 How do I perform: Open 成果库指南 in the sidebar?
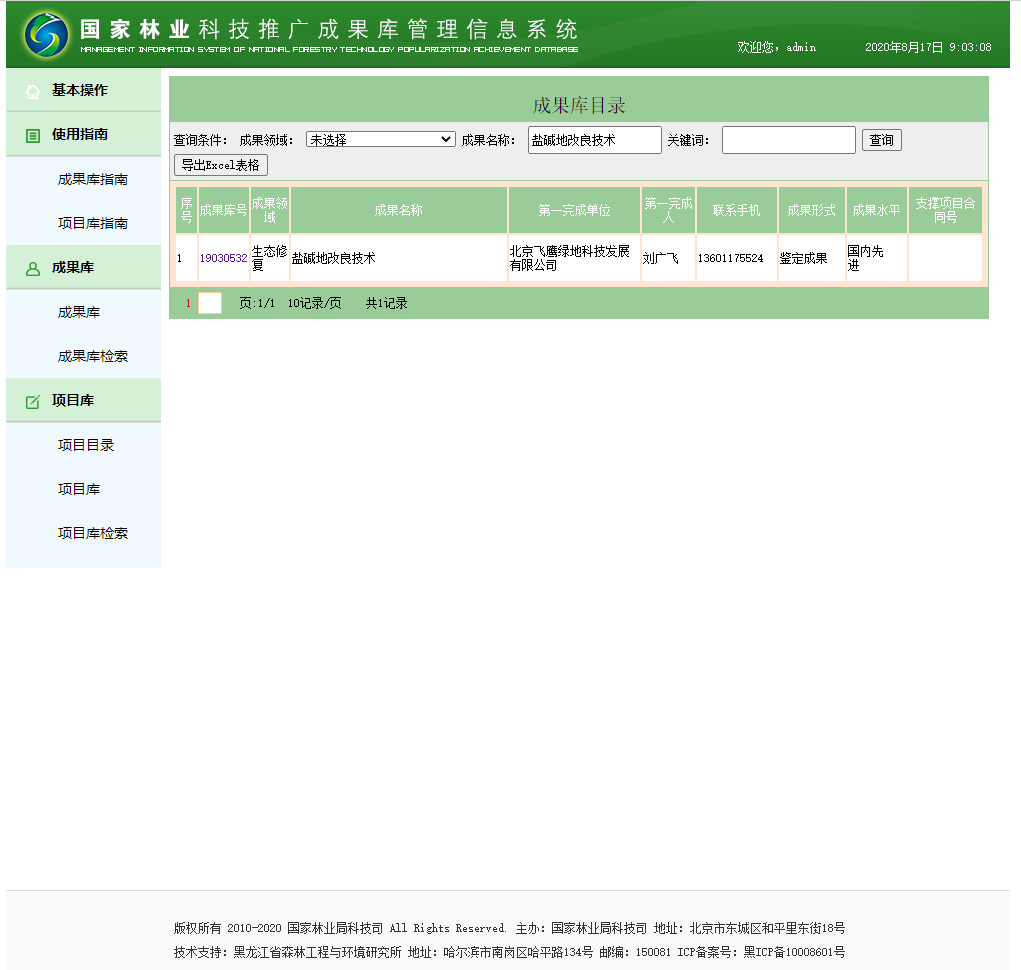[92, 180]
